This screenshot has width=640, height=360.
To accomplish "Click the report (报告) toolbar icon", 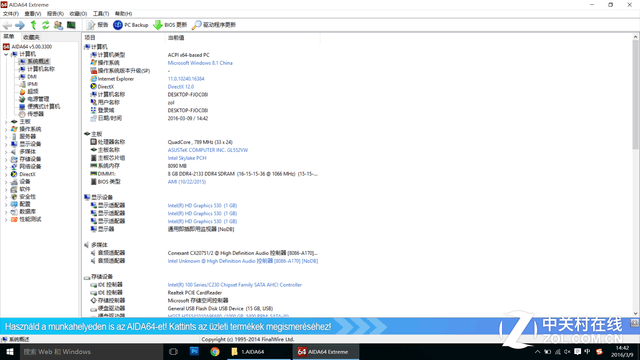I will (97, 25).
